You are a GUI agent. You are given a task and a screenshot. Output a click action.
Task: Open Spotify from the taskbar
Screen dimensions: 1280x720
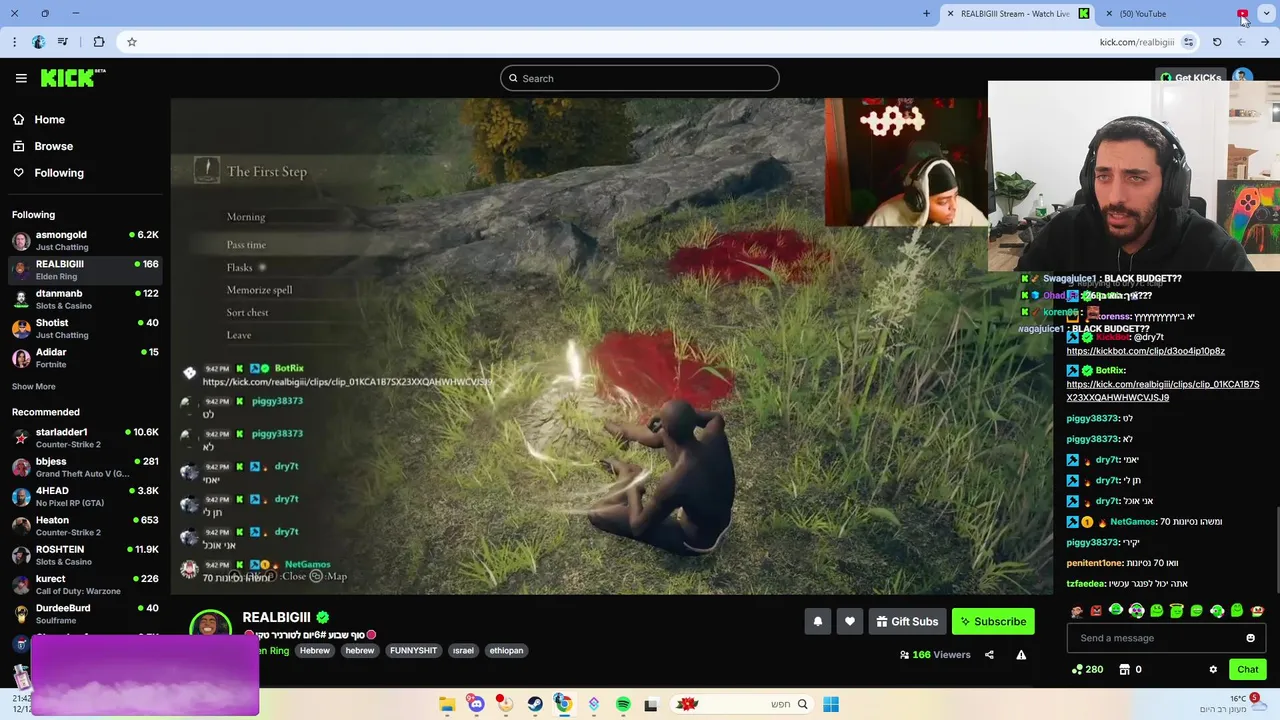[623, 704]
